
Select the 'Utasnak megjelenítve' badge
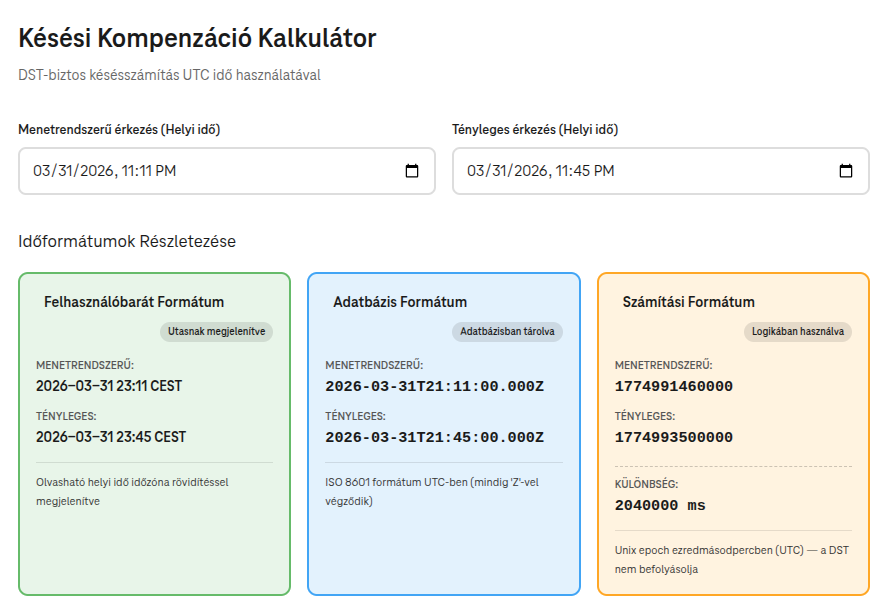pos(215,330)
